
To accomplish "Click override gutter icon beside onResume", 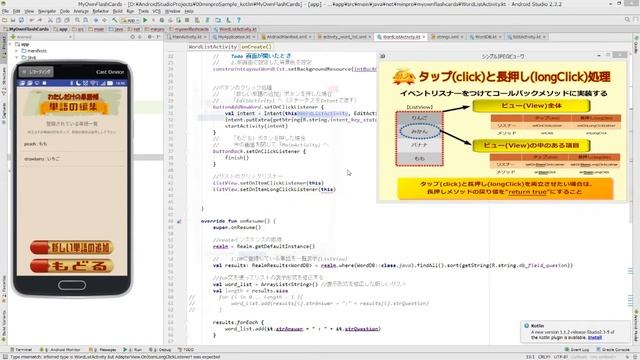I will click(x=179, y=221).
